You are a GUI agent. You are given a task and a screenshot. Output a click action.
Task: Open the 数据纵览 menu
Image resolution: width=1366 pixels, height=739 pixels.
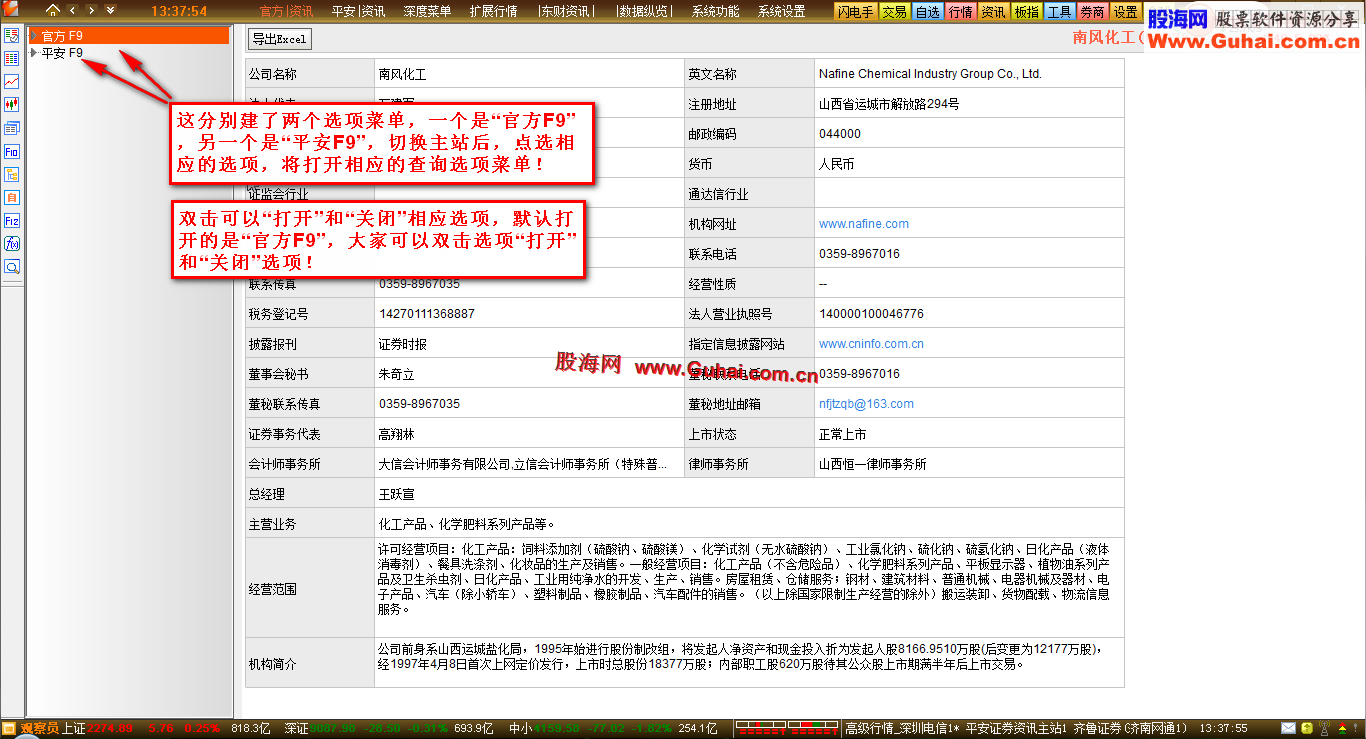point(645,12)
